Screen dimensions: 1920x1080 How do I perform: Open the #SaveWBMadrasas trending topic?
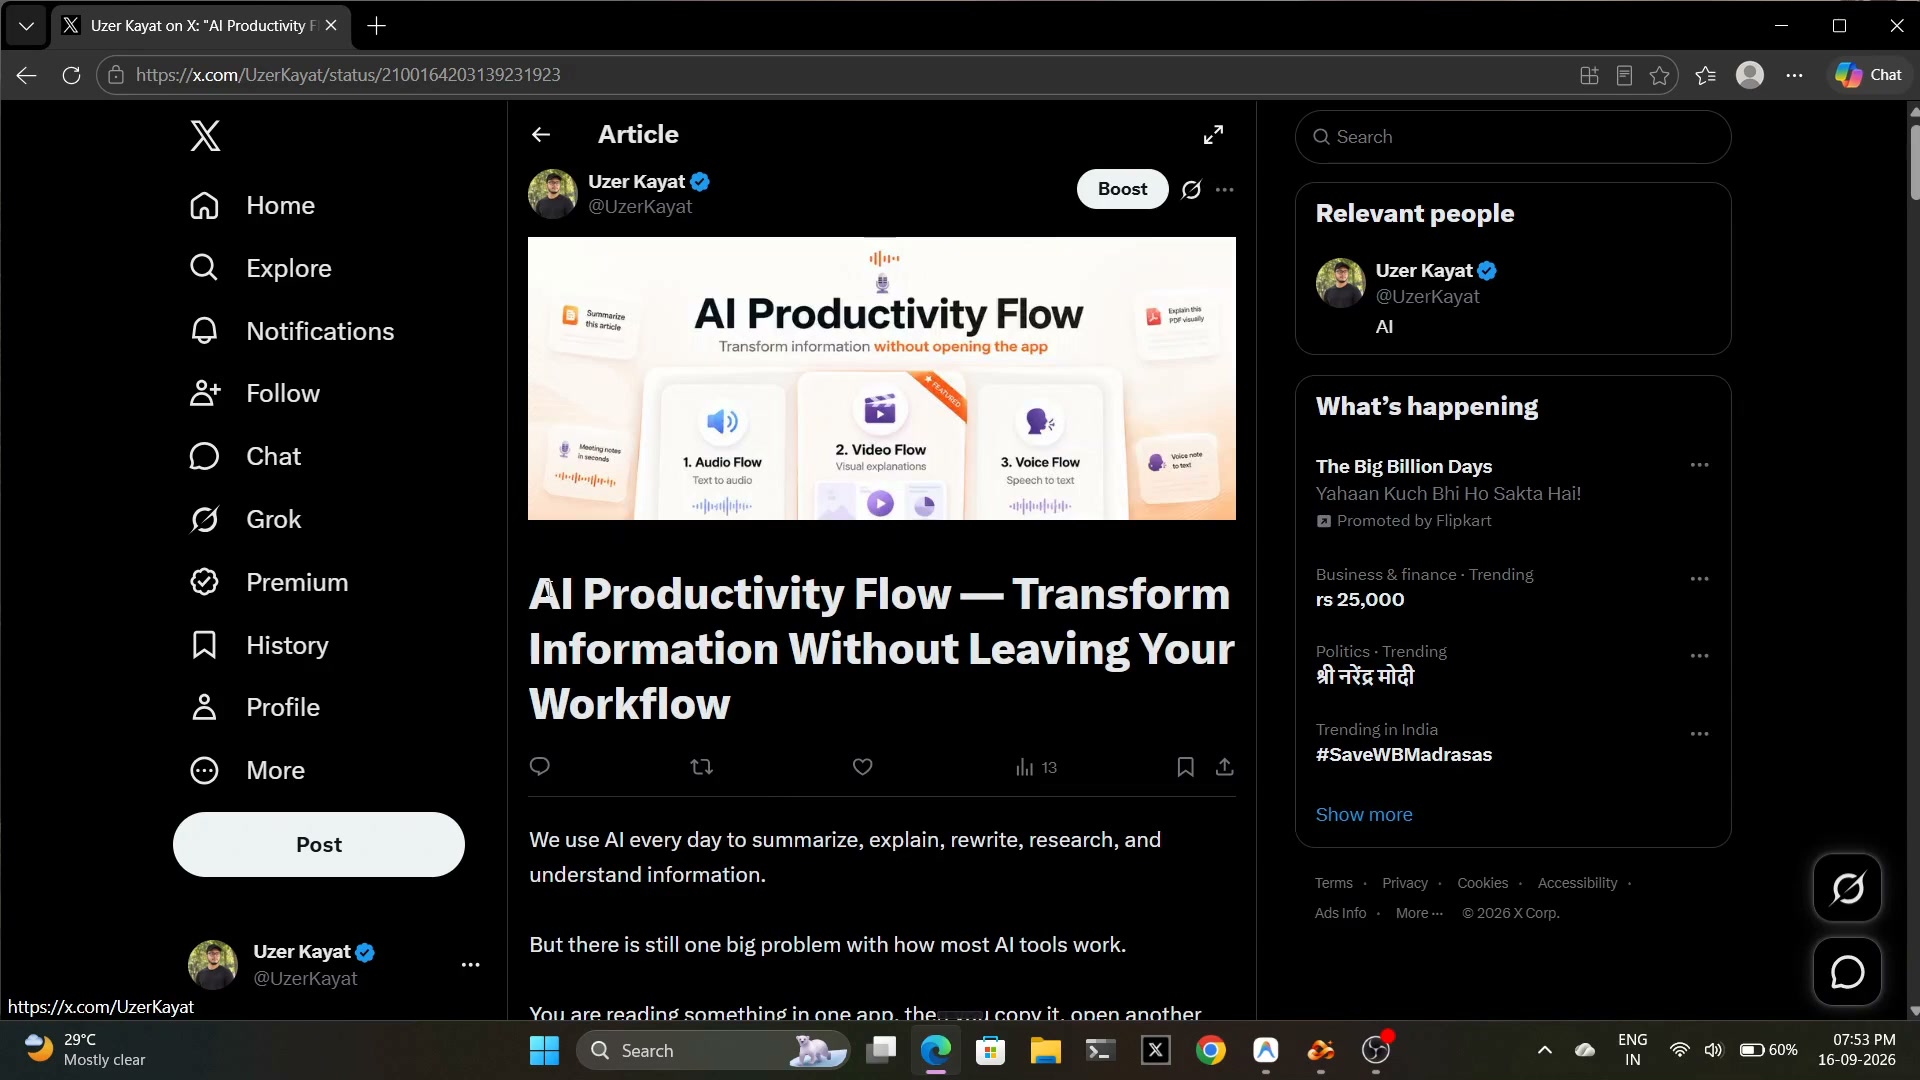1403,754
